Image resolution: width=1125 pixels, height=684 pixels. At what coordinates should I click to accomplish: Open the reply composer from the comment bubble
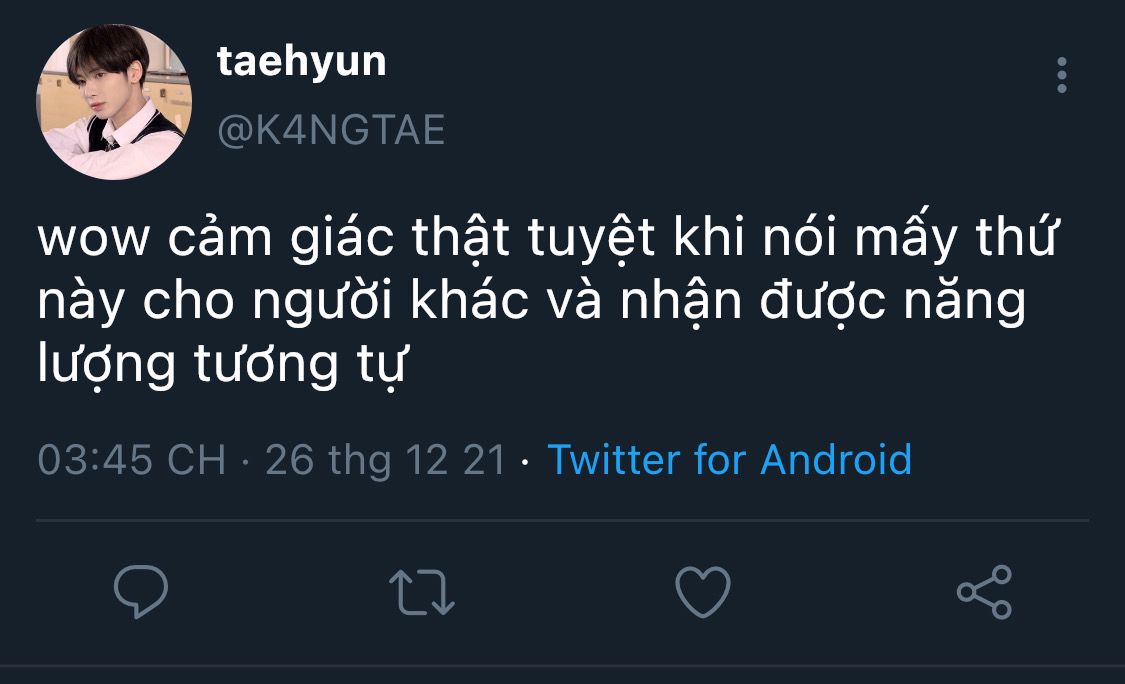141,591
